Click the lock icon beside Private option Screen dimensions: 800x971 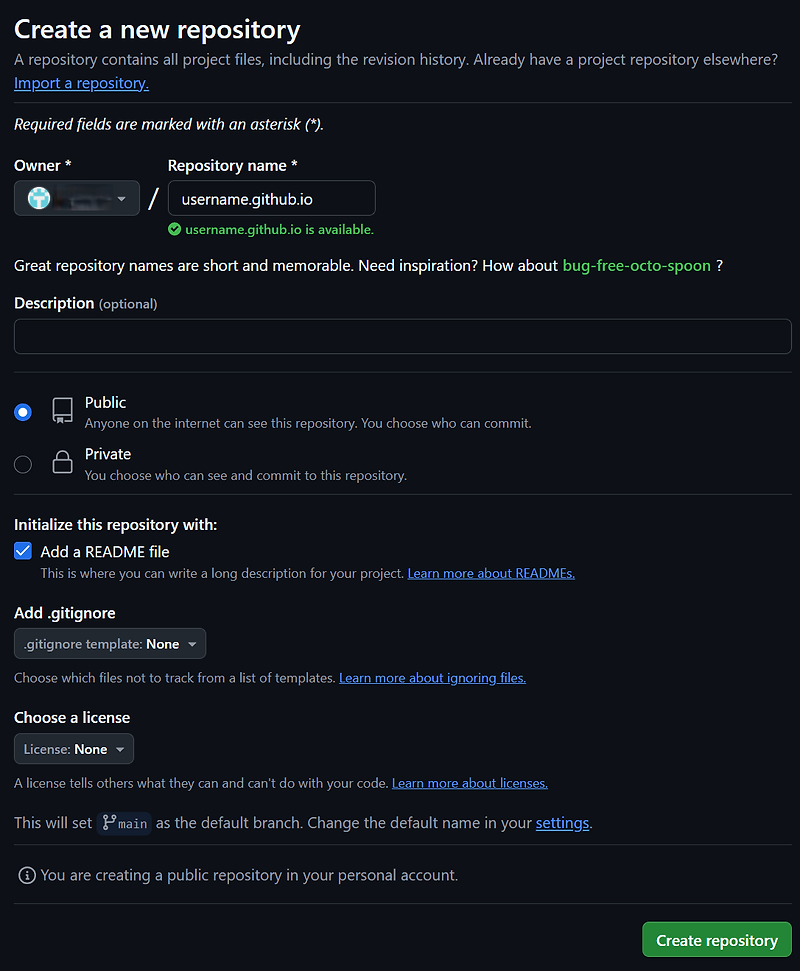[60, 463]
